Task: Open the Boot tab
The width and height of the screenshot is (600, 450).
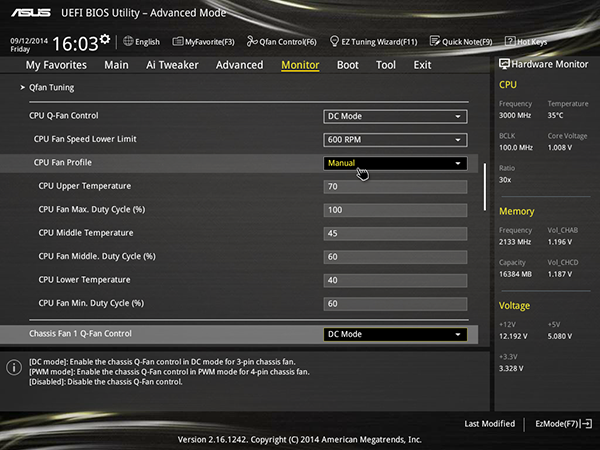Action: coord(348,65)
